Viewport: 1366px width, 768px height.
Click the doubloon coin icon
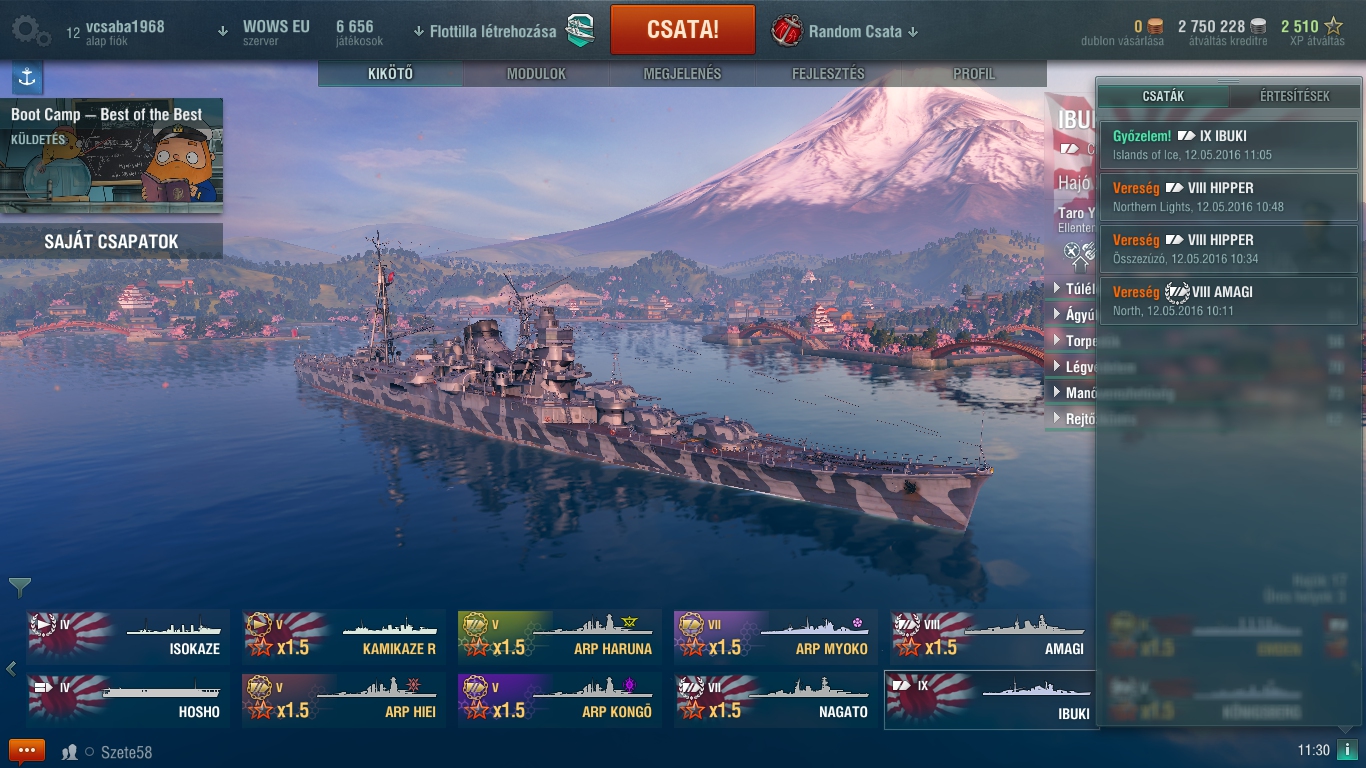click(1155, 27)
